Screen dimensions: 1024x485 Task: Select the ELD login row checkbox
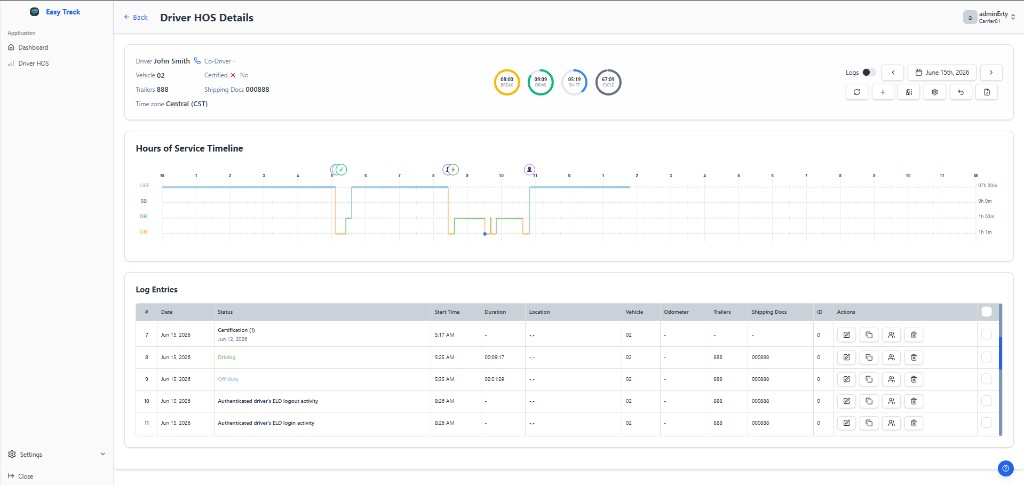pos(986,422)
